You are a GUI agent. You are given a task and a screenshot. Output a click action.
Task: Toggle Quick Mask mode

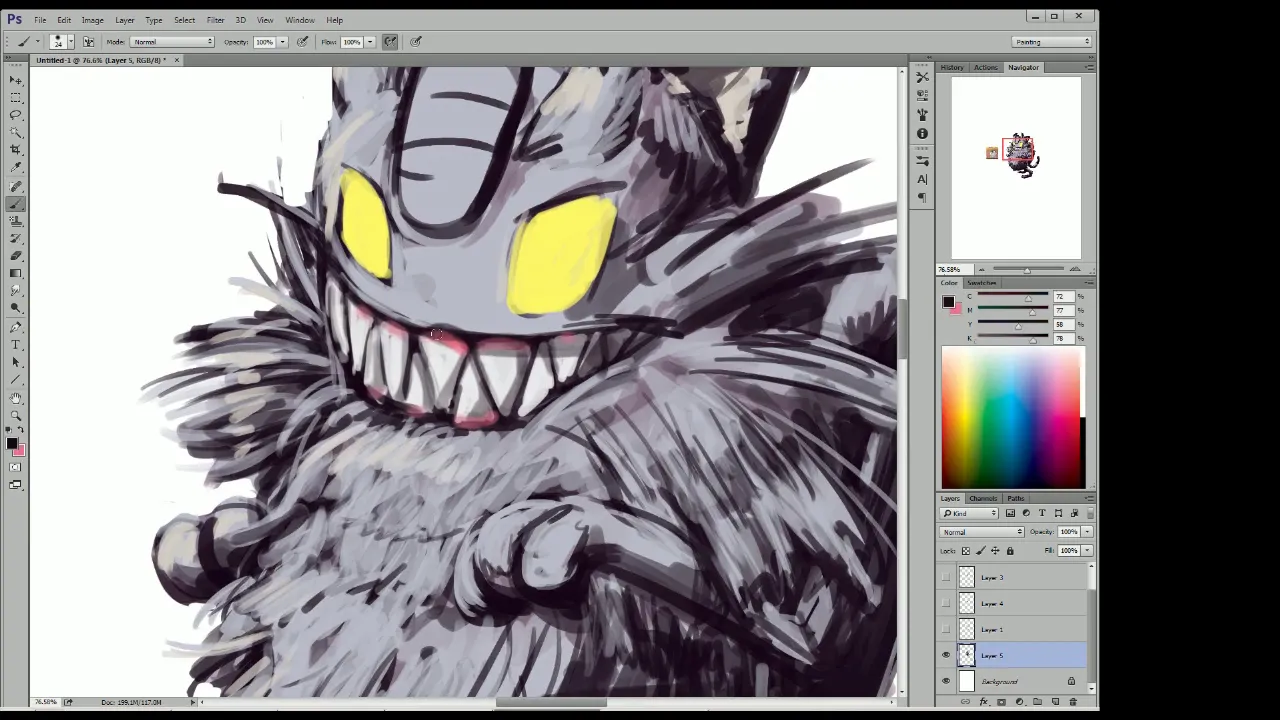click(15, 467)
